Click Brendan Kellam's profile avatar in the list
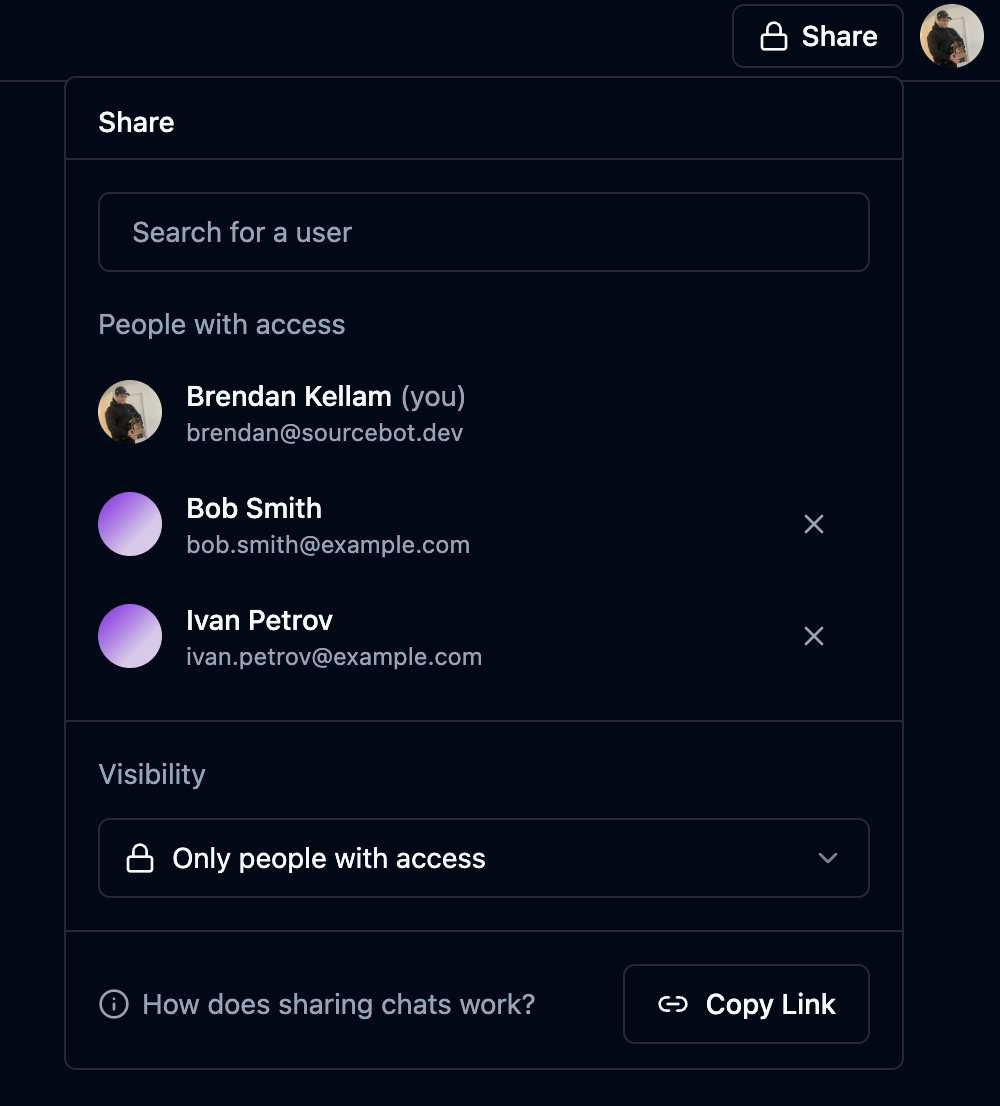The image size is (1000, 1106). (129, 411)
